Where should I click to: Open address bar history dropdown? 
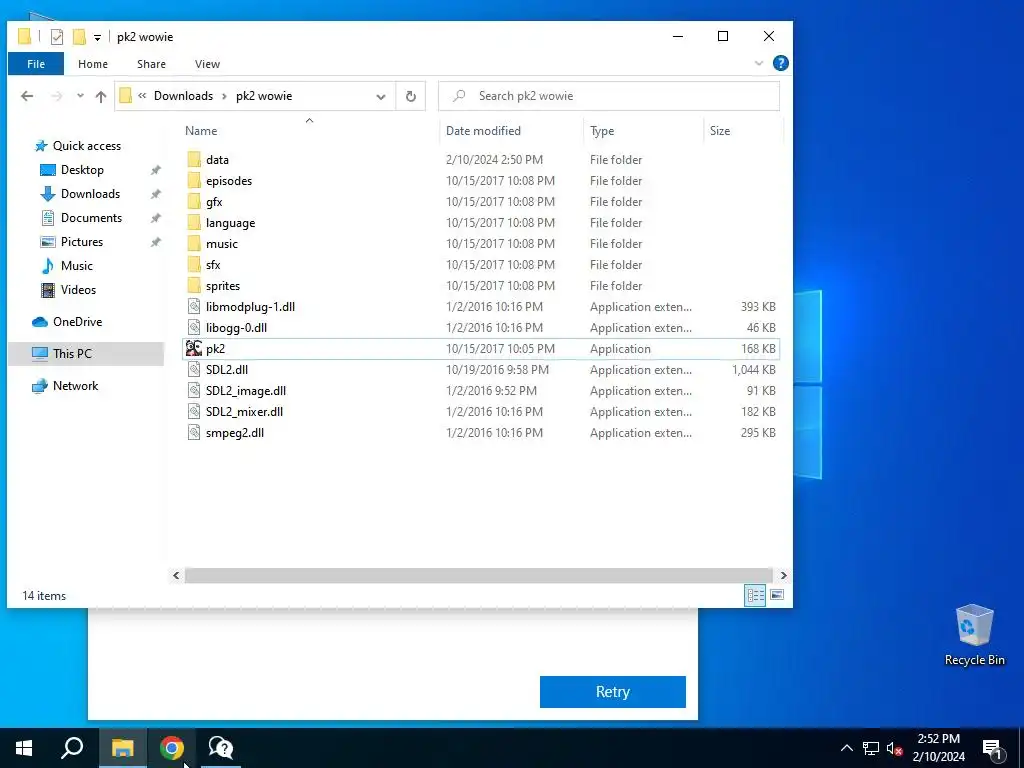[381, 97]
